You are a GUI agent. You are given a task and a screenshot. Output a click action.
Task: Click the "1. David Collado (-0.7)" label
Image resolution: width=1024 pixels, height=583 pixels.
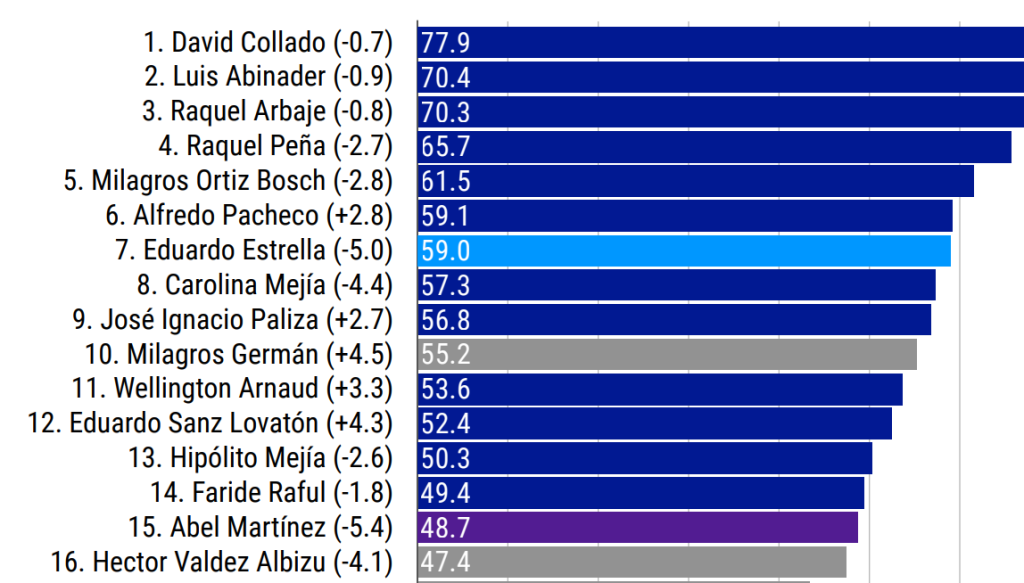267,43
